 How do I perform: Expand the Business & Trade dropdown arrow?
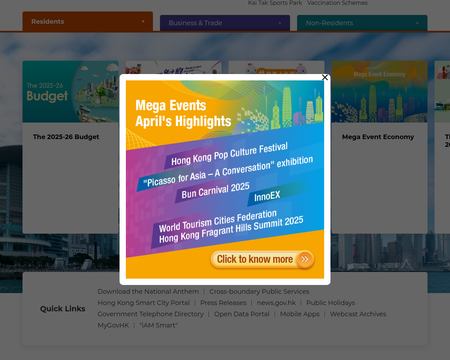pos(280,23)
